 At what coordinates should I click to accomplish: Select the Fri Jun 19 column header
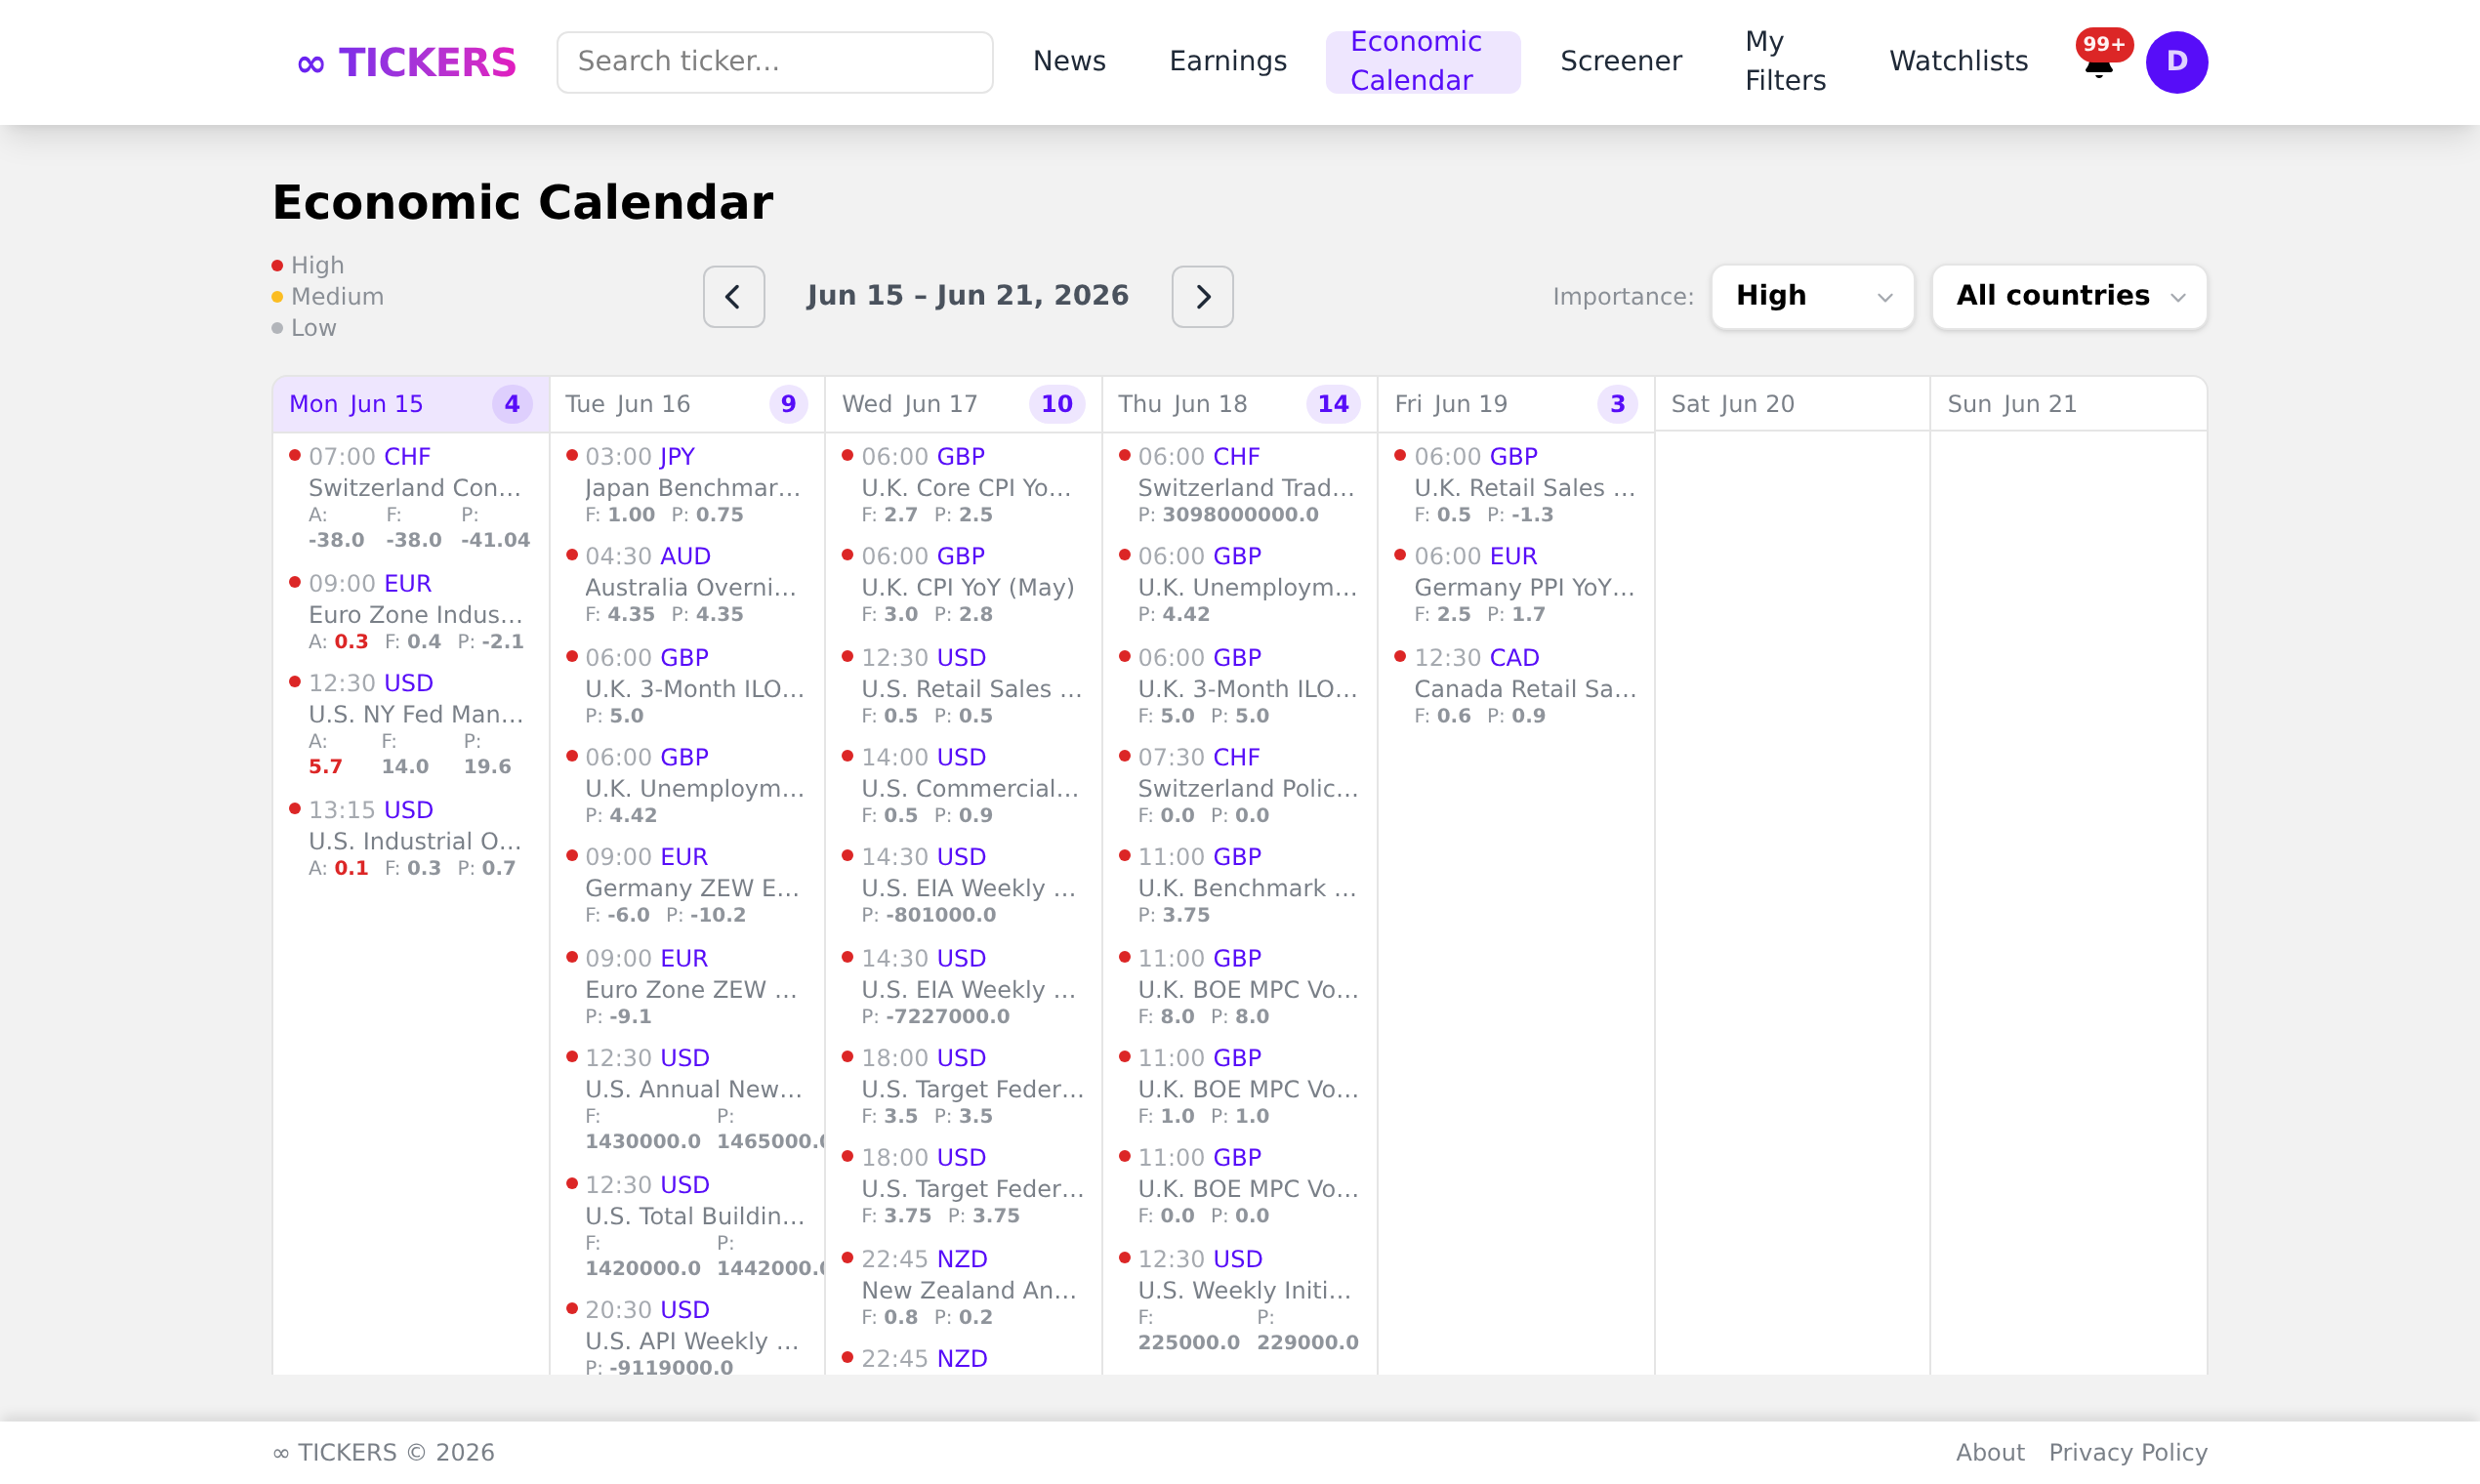1516,404
